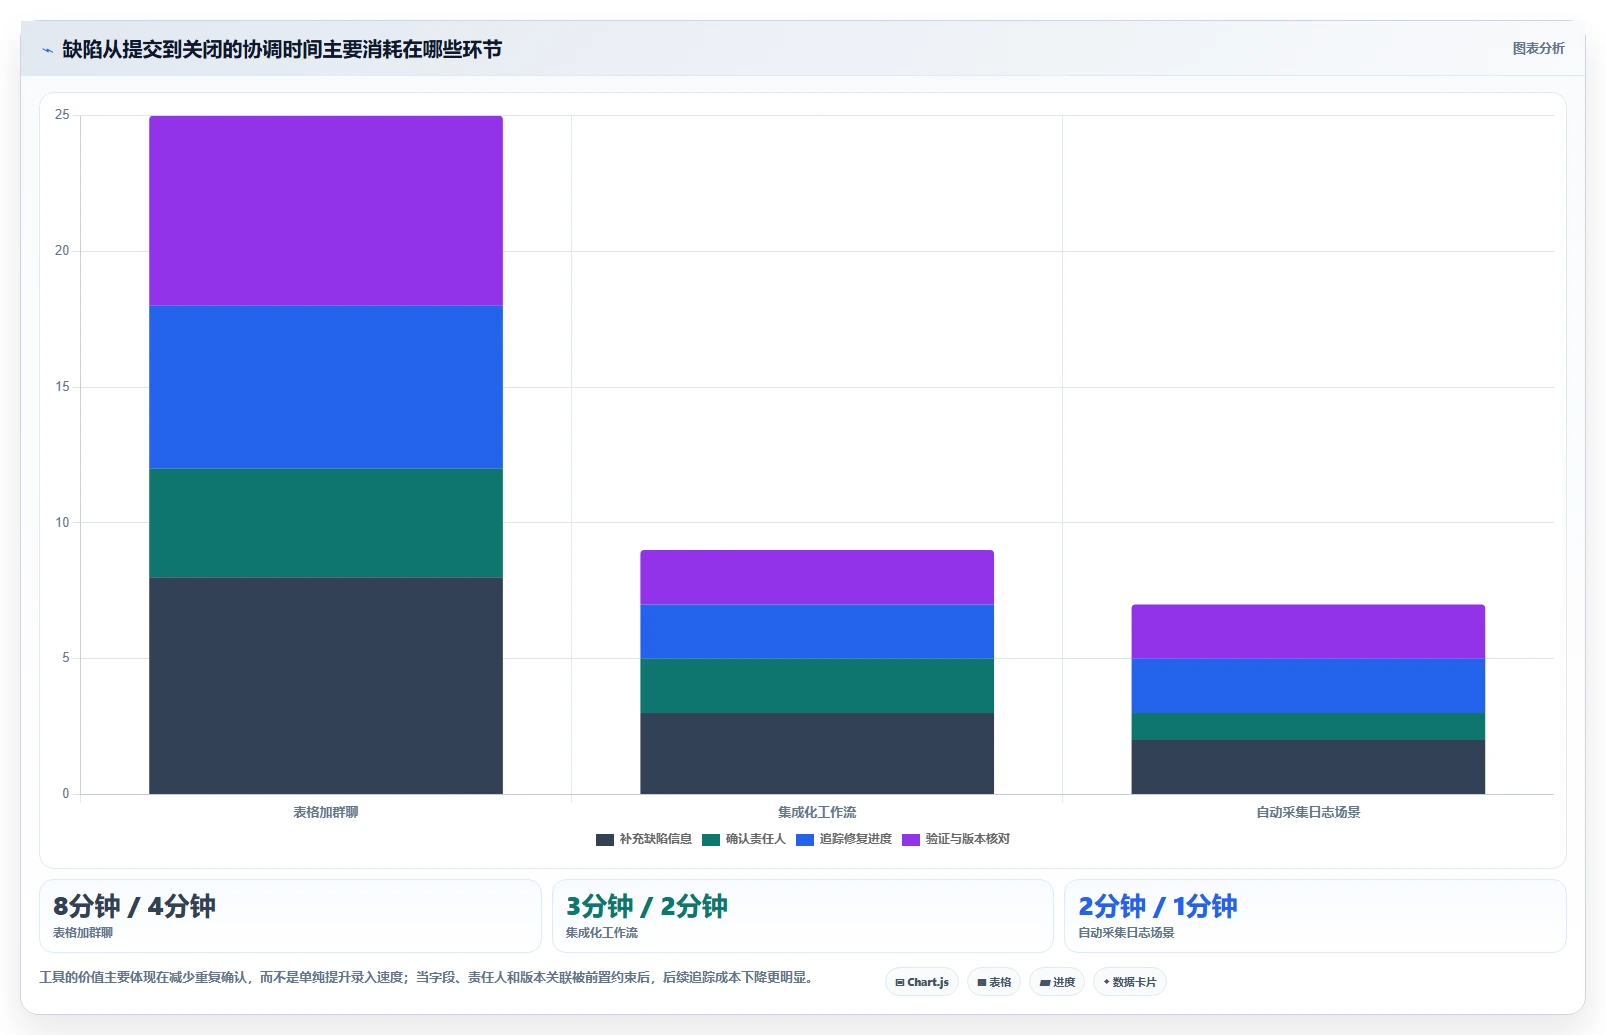Click the dark navy segment of the 自动采集日志场景 bar
Viewport: 1606px width, 1035px height.
(x=1308, y=767)
